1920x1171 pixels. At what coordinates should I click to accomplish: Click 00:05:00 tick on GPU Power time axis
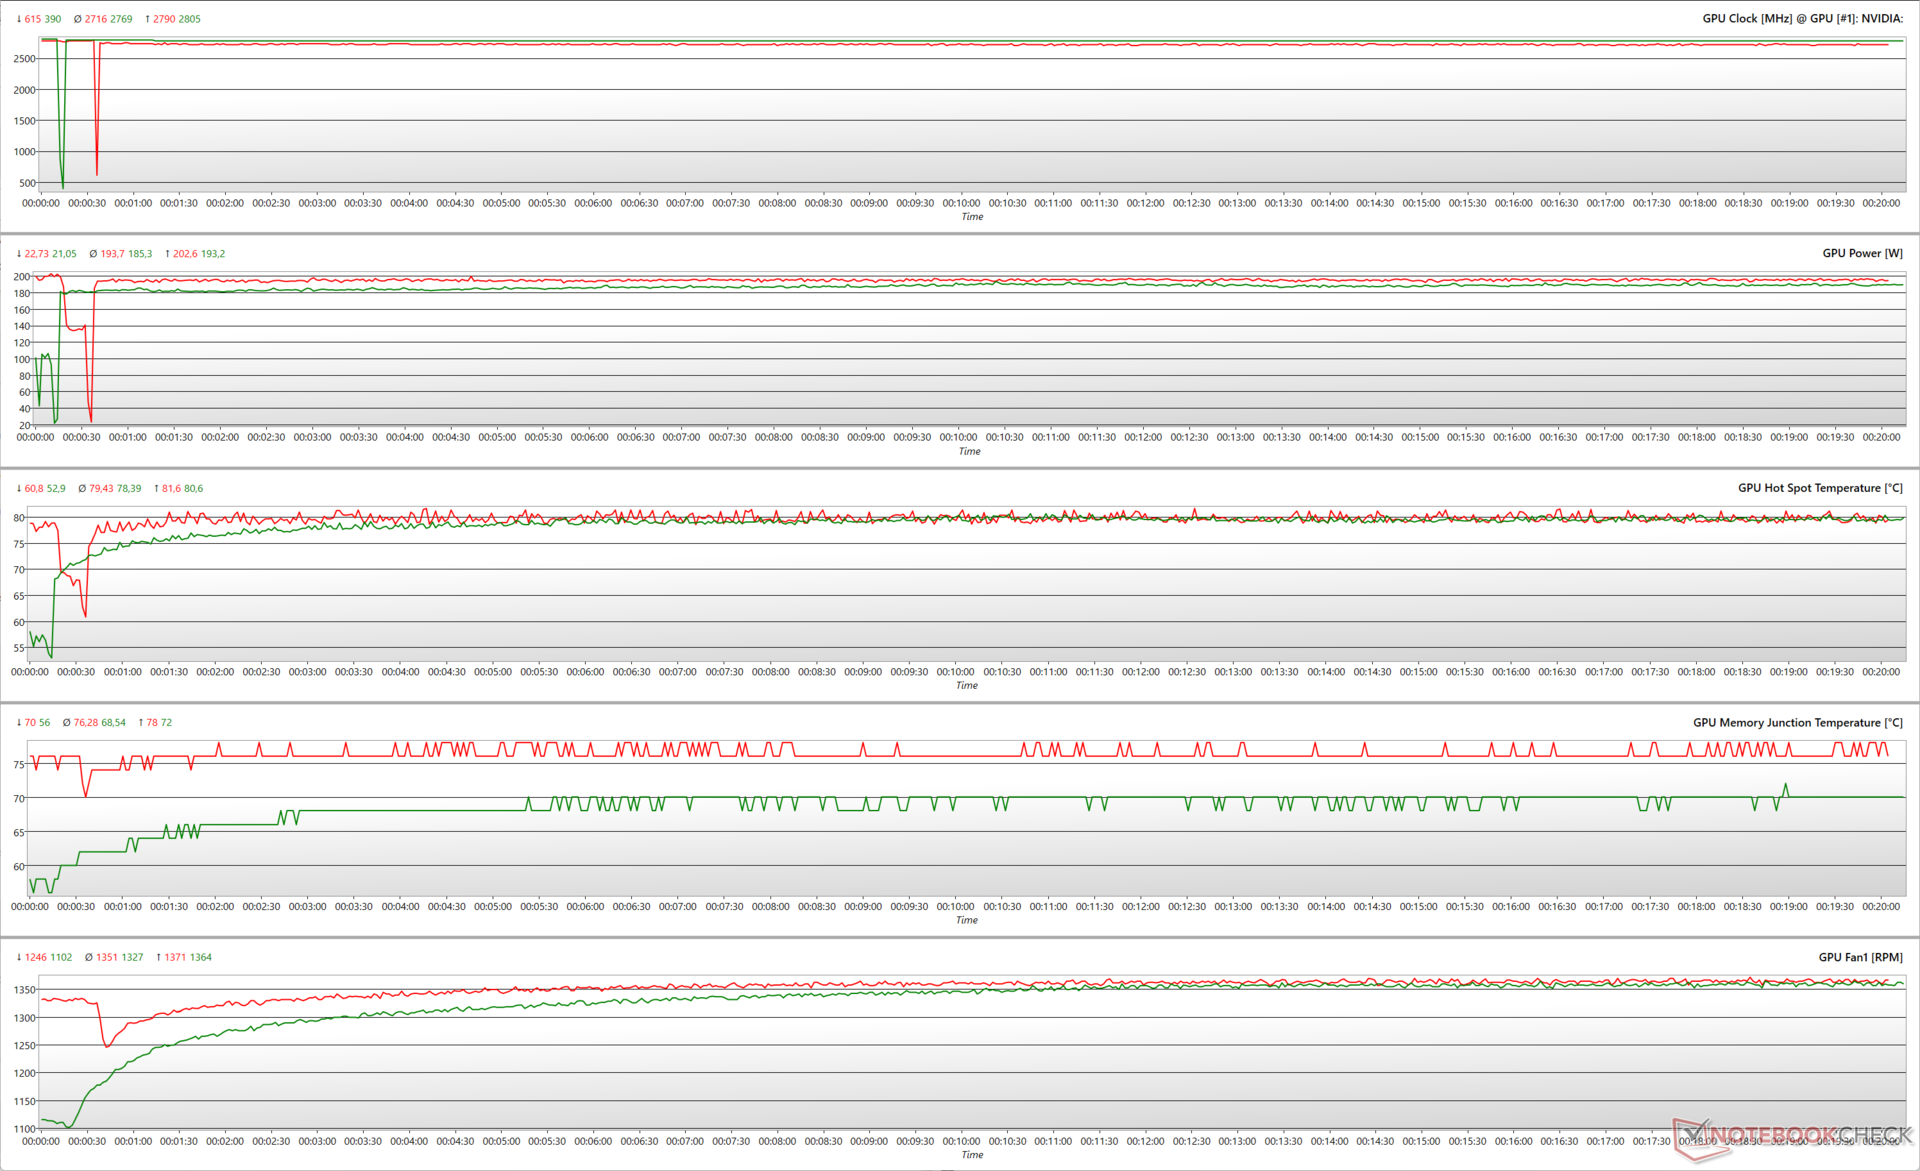point(497,437)
